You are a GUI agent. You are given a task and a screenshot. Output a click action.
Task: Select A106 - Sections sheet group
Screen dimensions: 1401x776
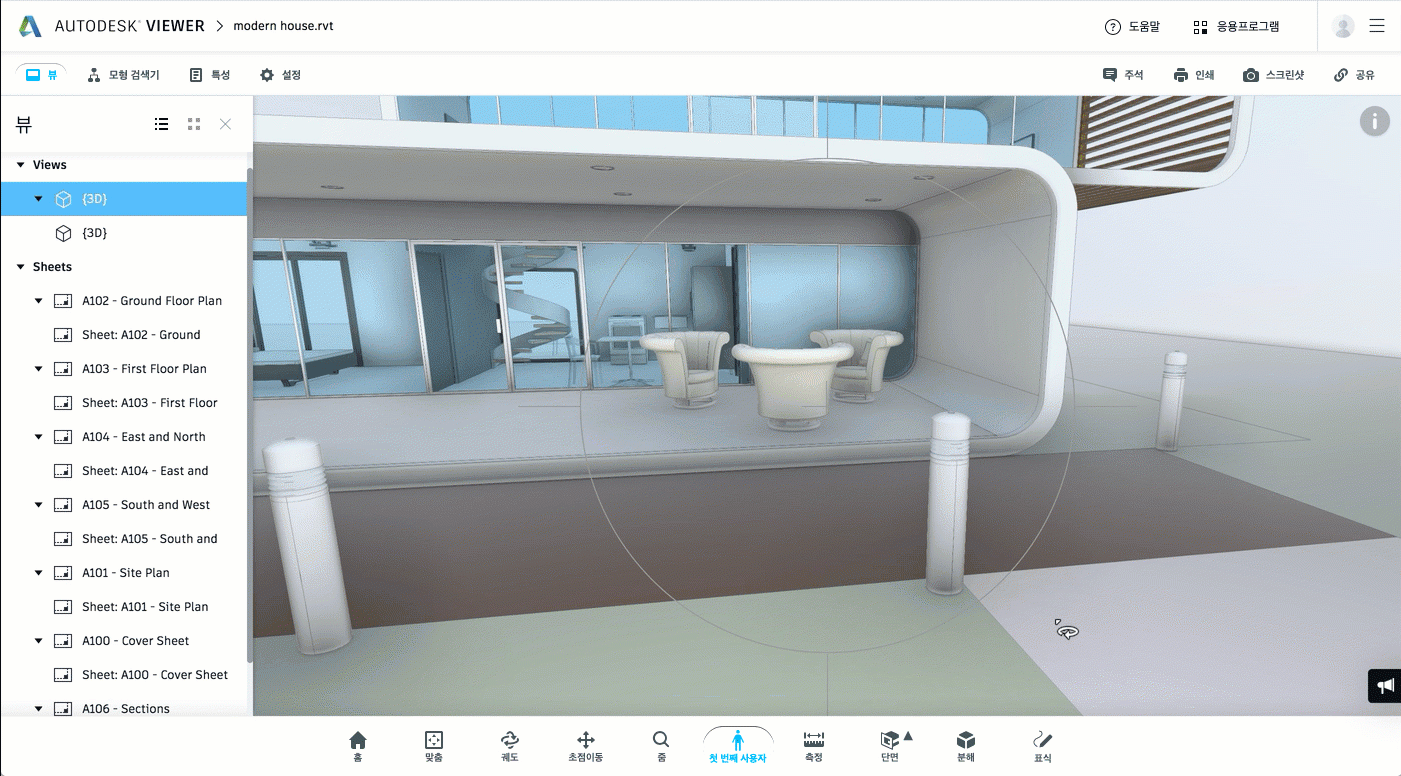click(x=124, y=707)
